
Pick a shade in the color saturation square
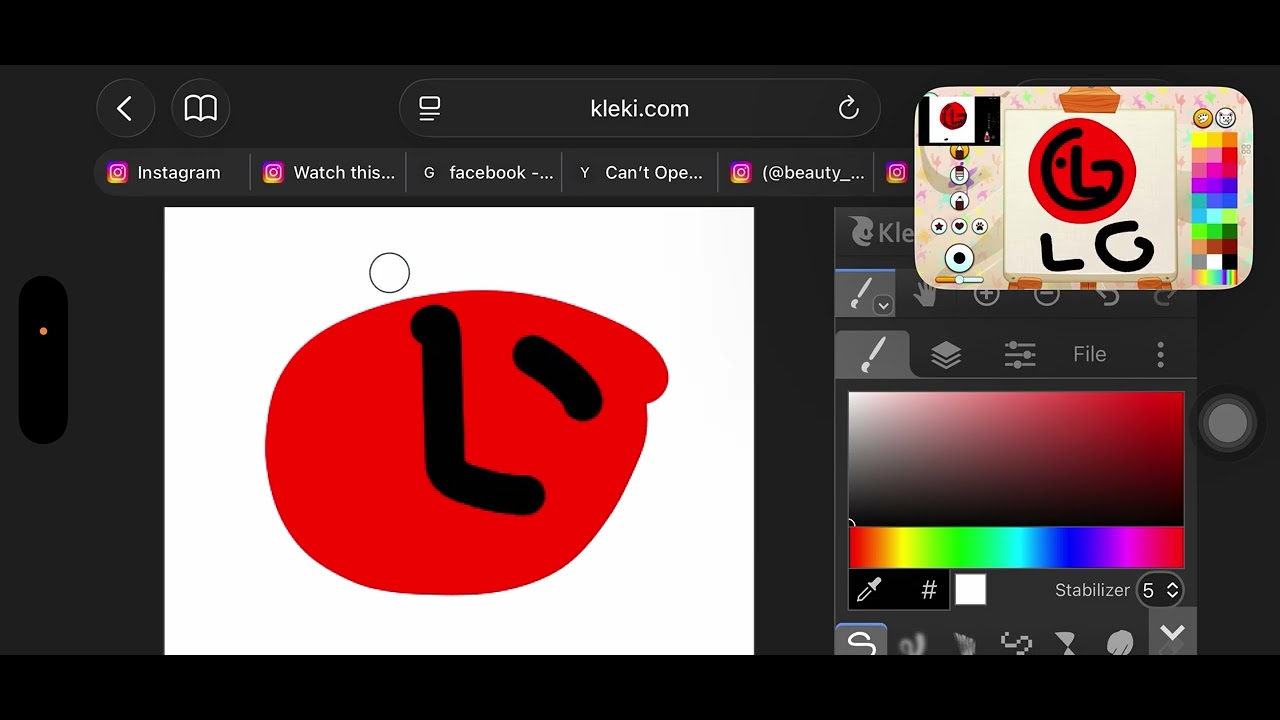1016,459
